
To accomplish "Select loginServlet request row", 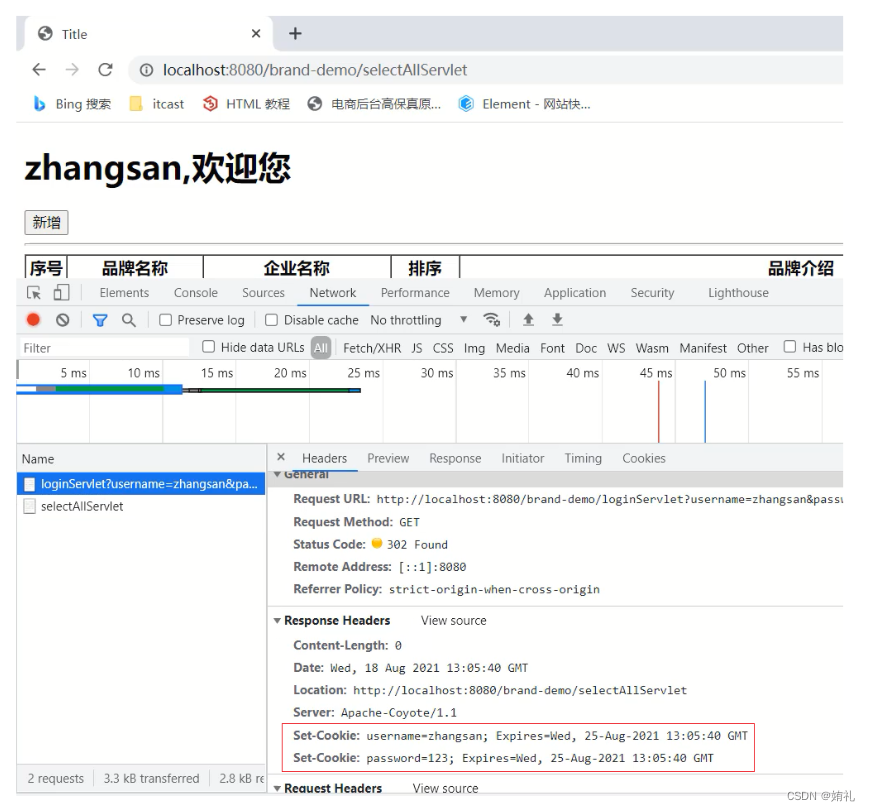I will click(141, 484).
